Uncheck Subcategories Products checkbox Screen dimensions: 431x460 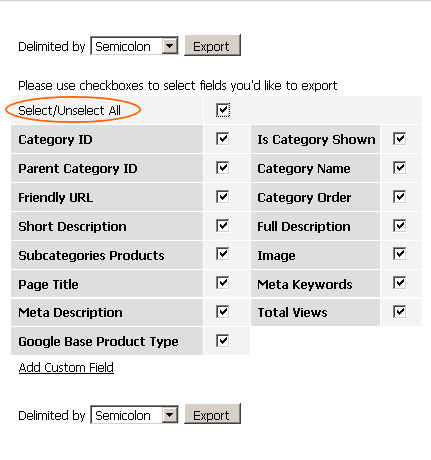tap(222, 254)
